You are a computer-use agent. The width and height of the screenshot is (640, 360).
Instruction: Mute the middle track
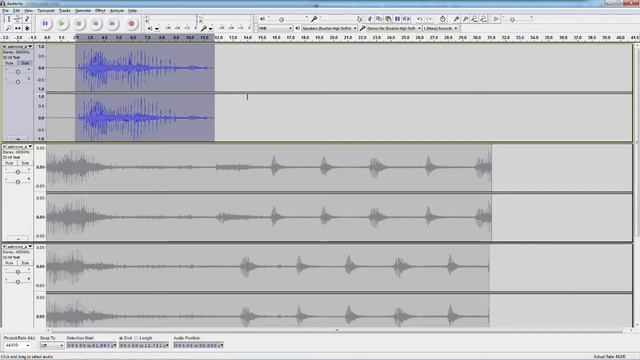(x=9, y=163)
